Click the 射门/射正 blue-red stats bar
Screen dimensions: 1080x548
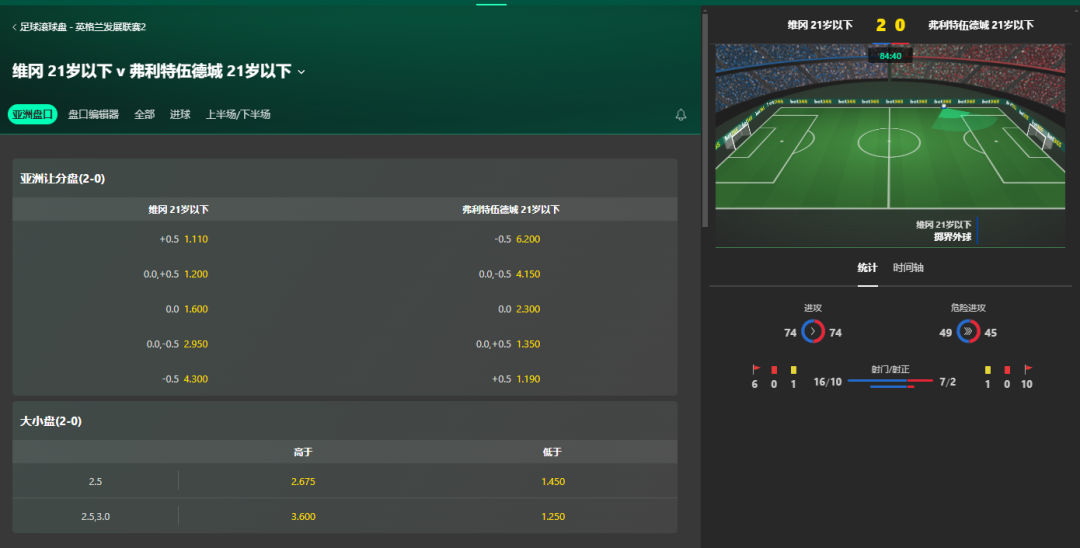[890, 383]
